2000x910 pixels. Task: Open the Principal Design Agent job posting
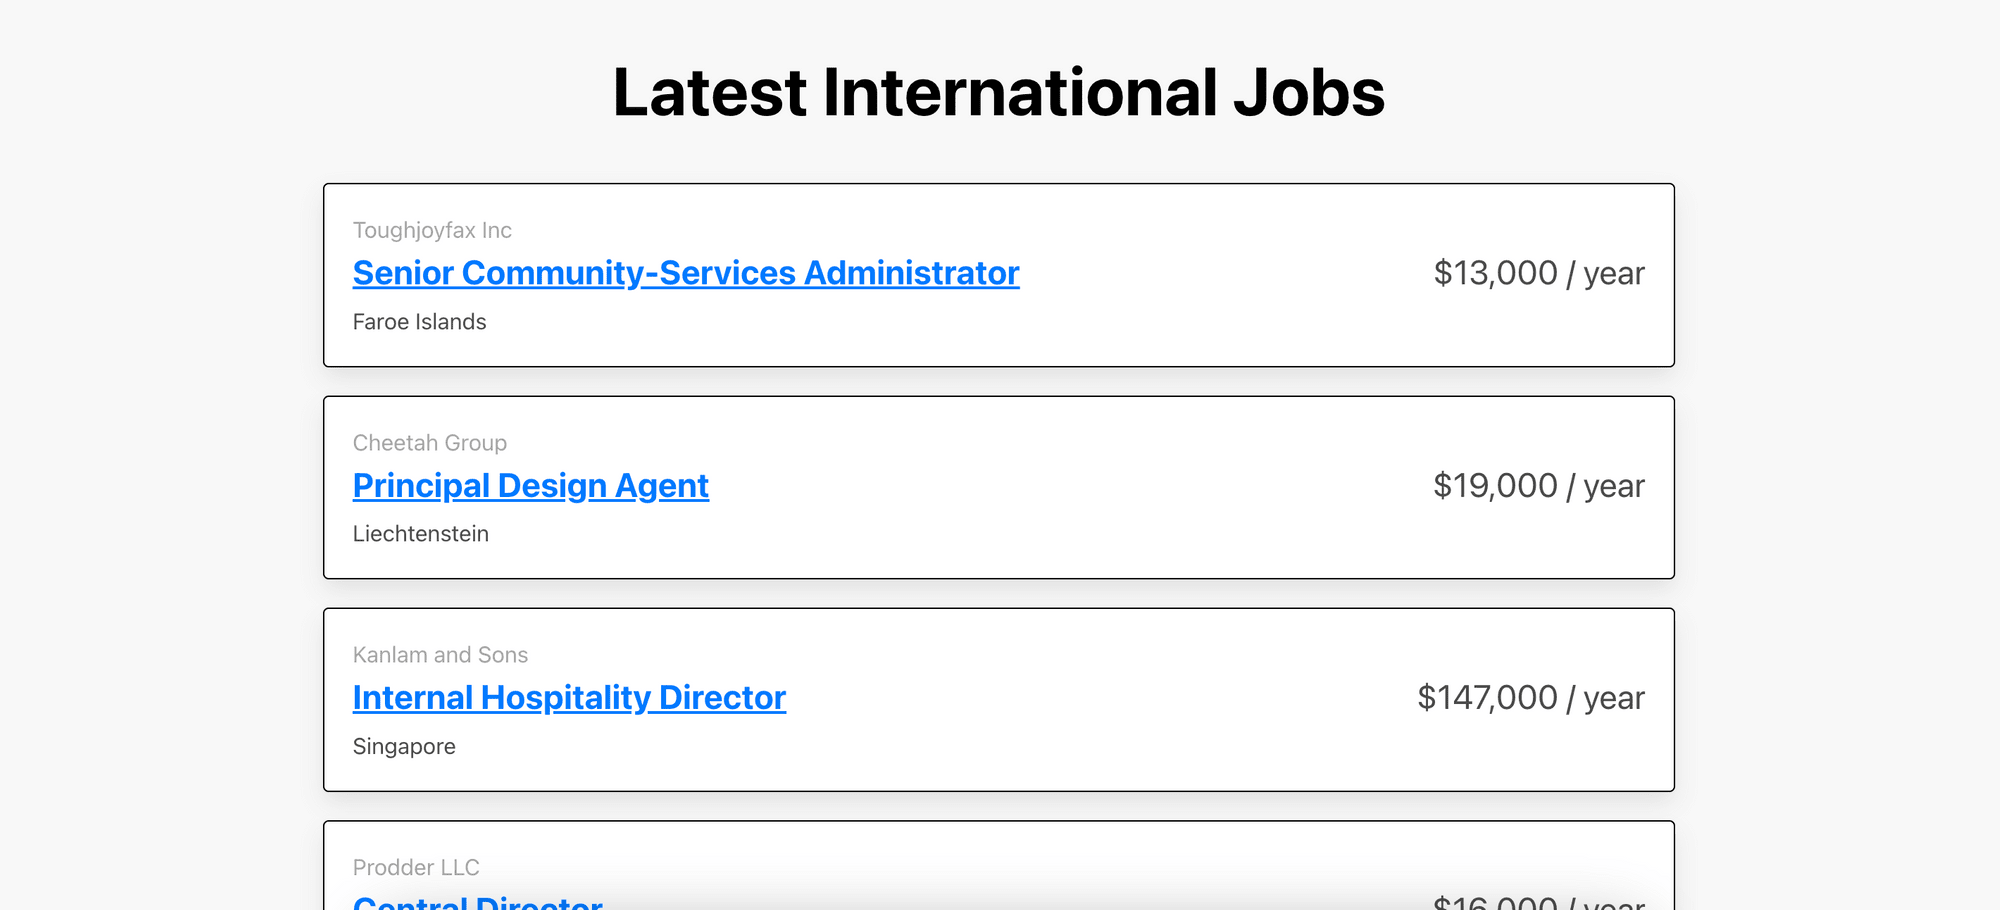(530, 486)
